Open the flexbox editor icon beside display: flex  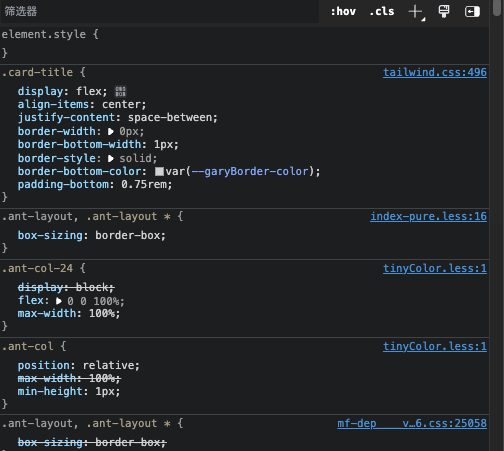click(x=120, y=91)
